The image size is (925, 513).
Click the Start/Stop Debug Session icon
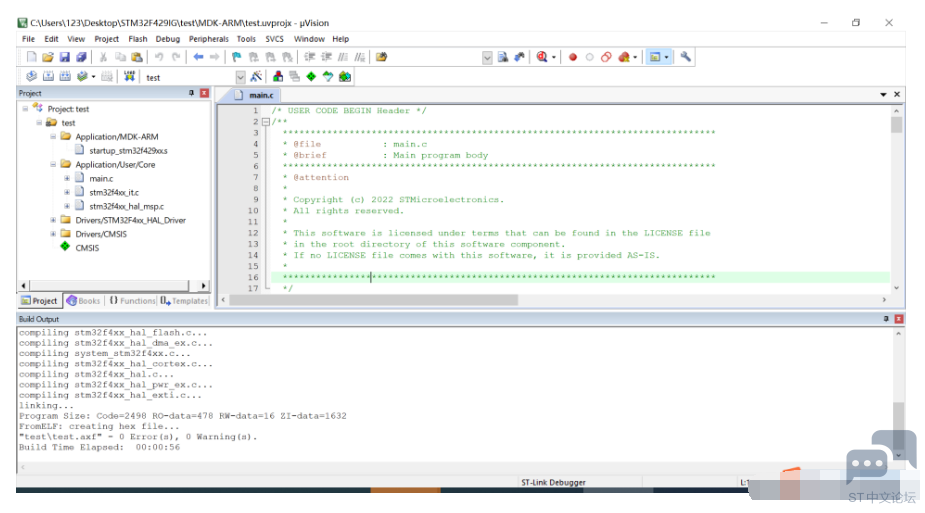pos(542,57)
